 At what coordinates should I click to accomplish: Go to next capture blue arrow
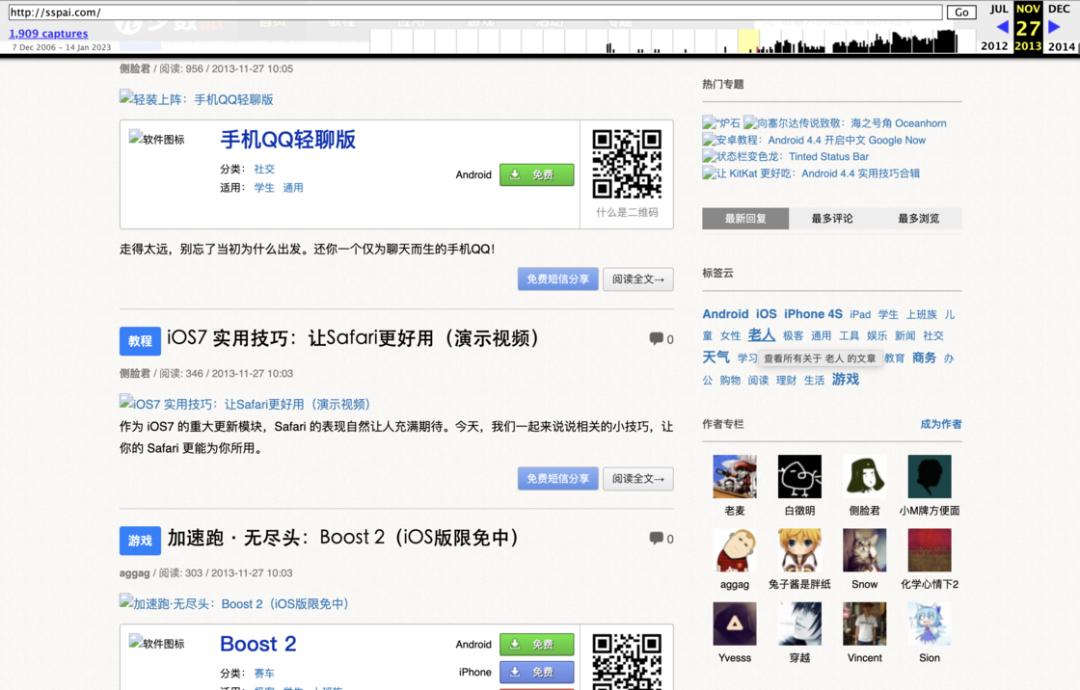(x=1054, y=27)
